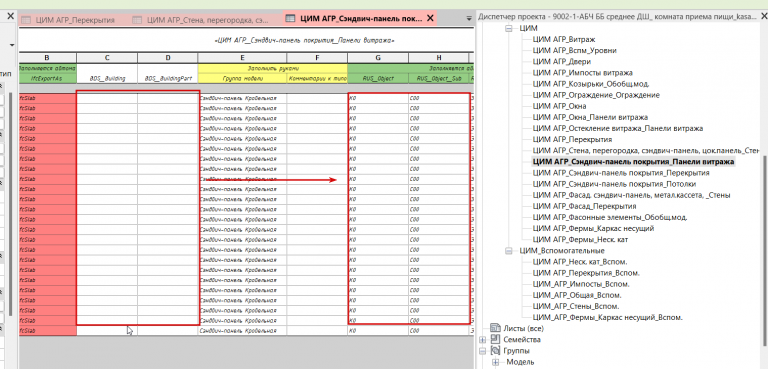Select column D header in the schedule
The height and width of the screenshot is (369, 768).
(x=168, y=58)
